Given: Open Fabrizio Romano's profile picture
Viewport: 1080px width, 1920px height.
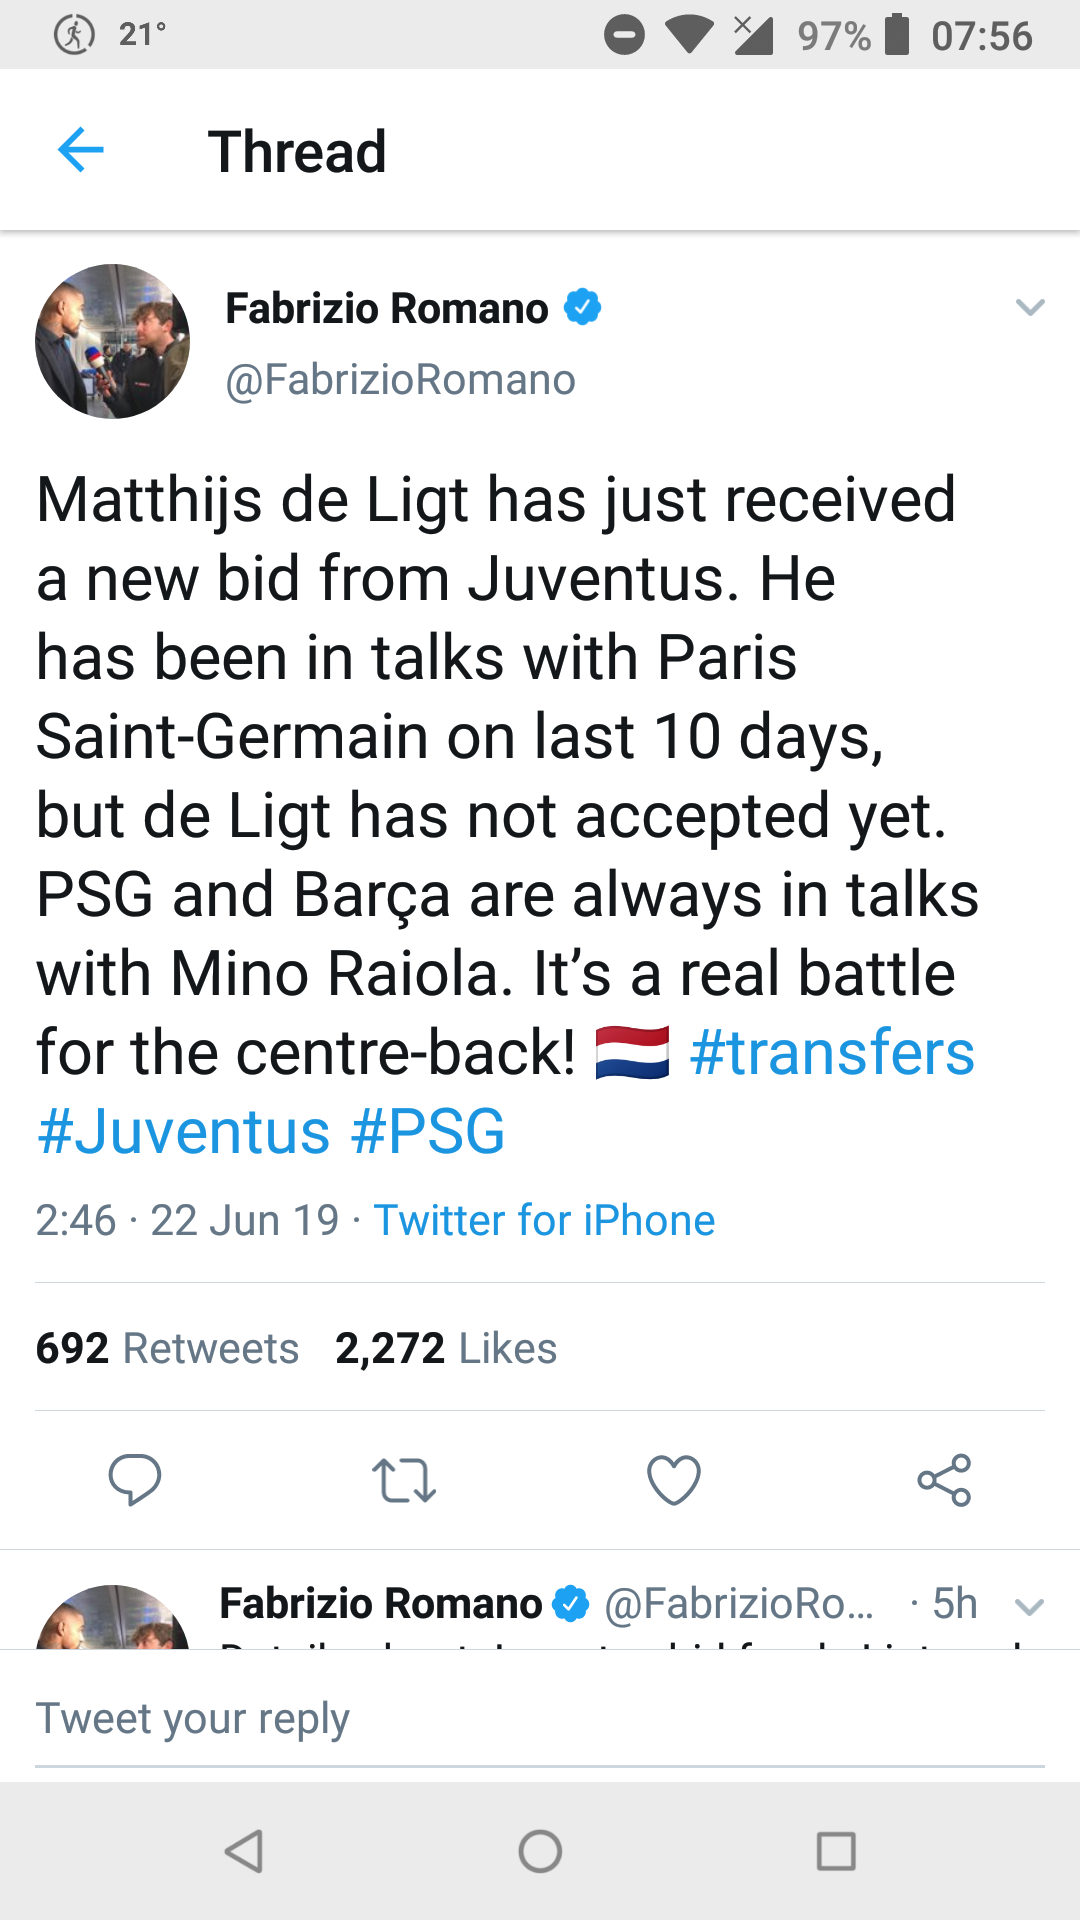Looking at the screenshot, I should click(112, 341).
